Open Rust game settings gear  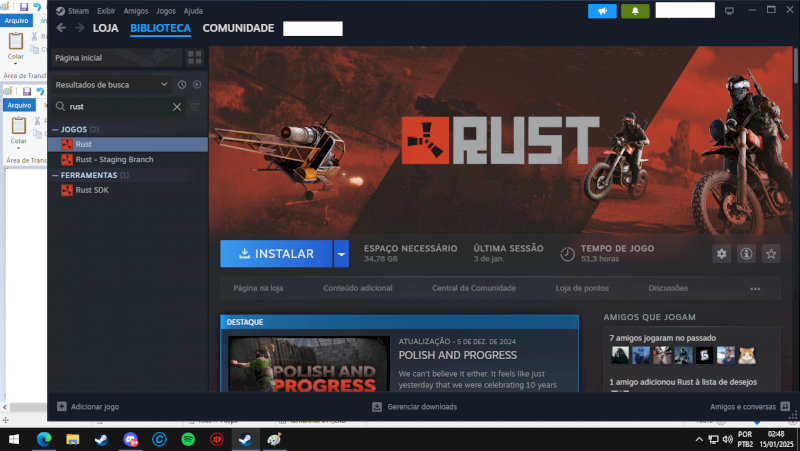pyautogui.click(x=721, y=254)
